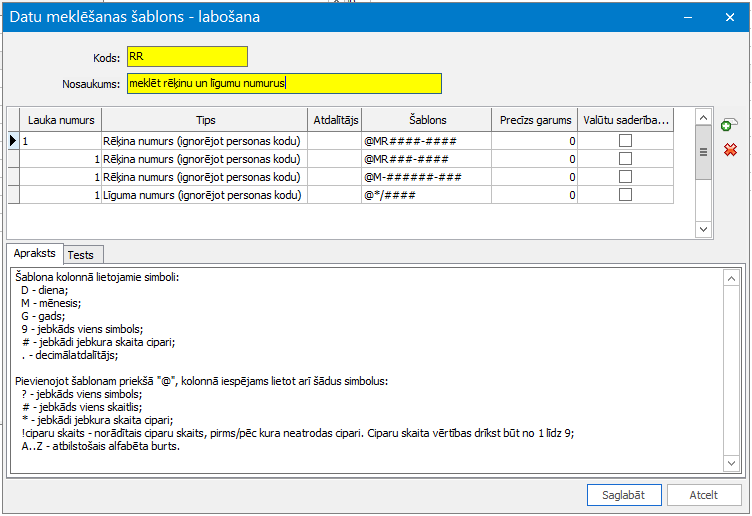Click the red delete row icon
This screenshot has height=516, width=752.
point(730,149)
